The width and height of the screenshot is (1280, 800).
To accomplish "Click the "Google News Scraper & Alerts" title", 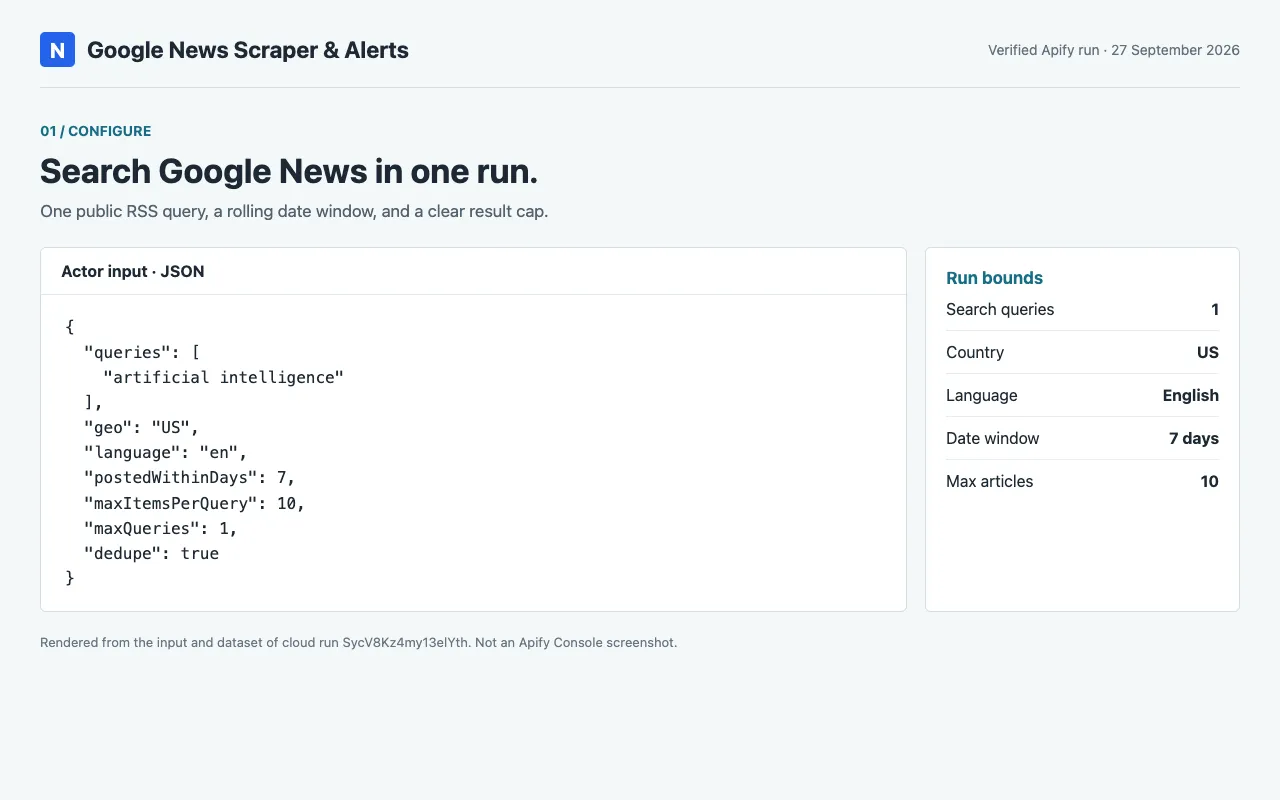I will pyautogui.click(x=248, y=50).
